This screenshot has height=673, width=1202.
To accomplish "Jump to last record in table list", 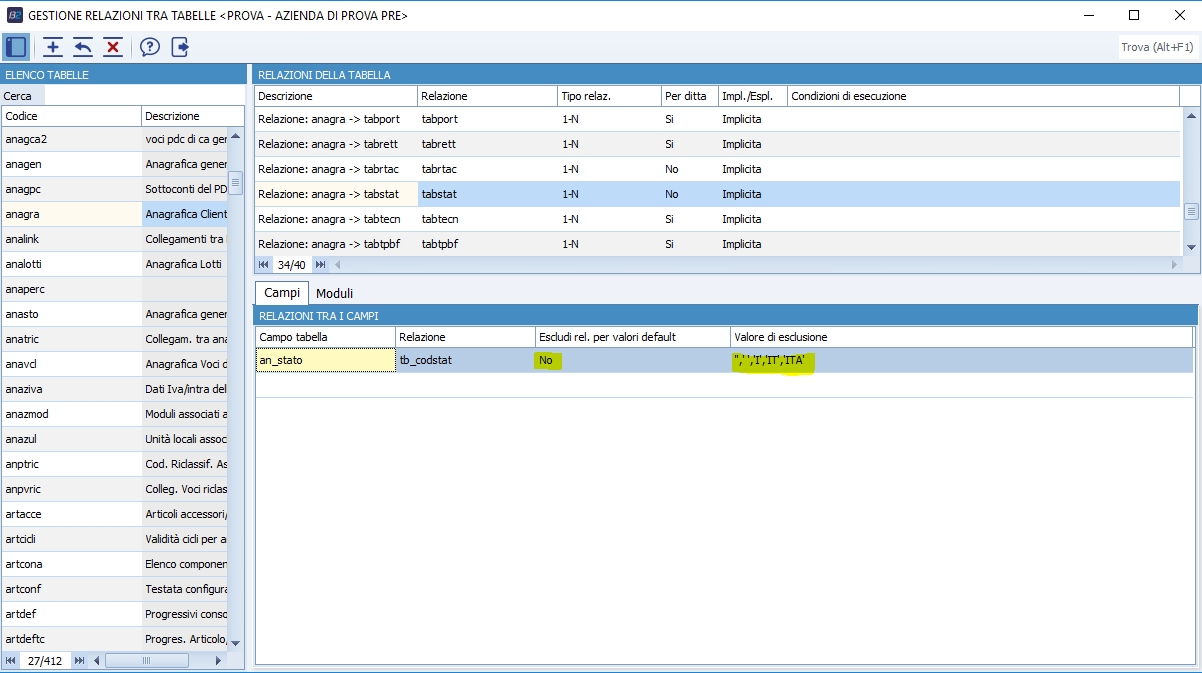I will [x=79, y=660].
